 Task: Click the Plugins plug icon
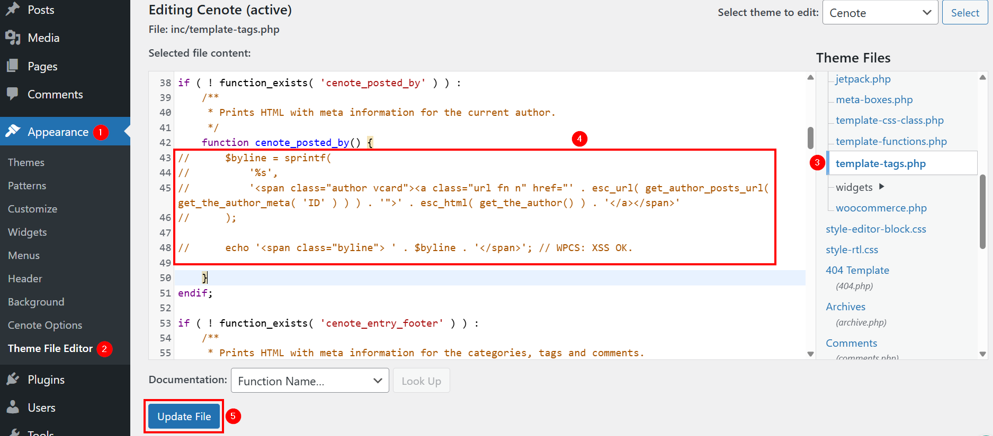[x=13, y=380]
